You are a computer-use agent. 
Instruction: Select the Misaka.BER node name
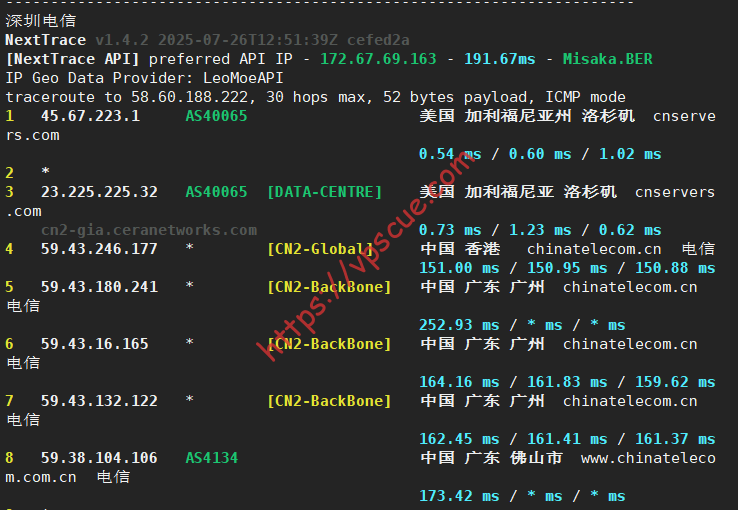pos(607,59)
